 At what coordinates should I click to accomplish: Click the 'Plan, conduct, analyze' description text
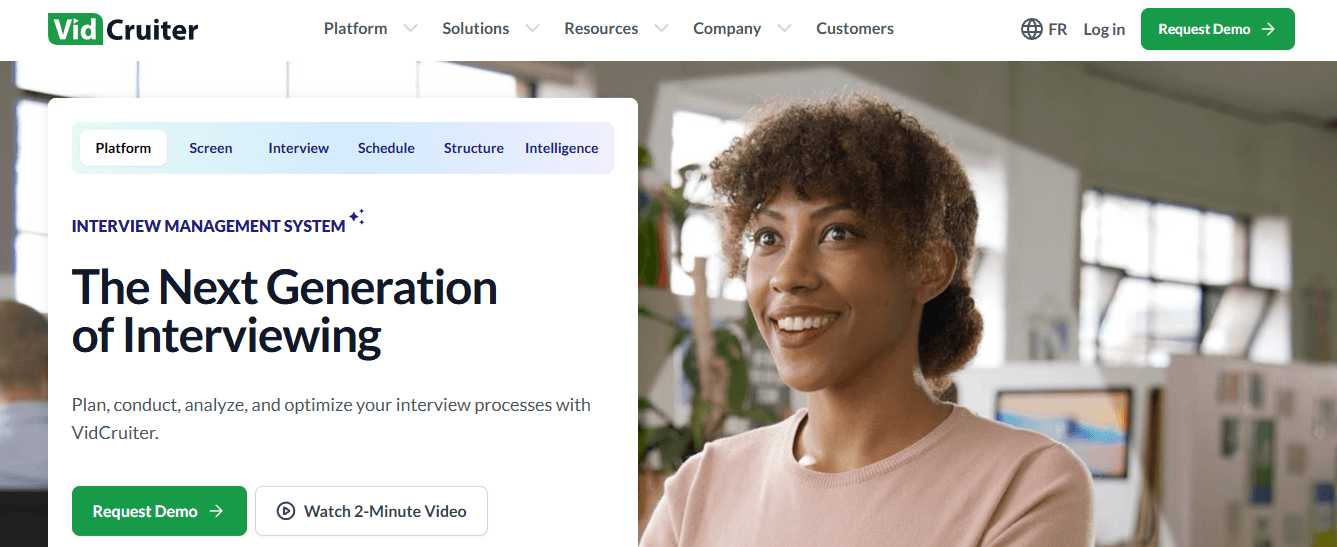[331, 419]
